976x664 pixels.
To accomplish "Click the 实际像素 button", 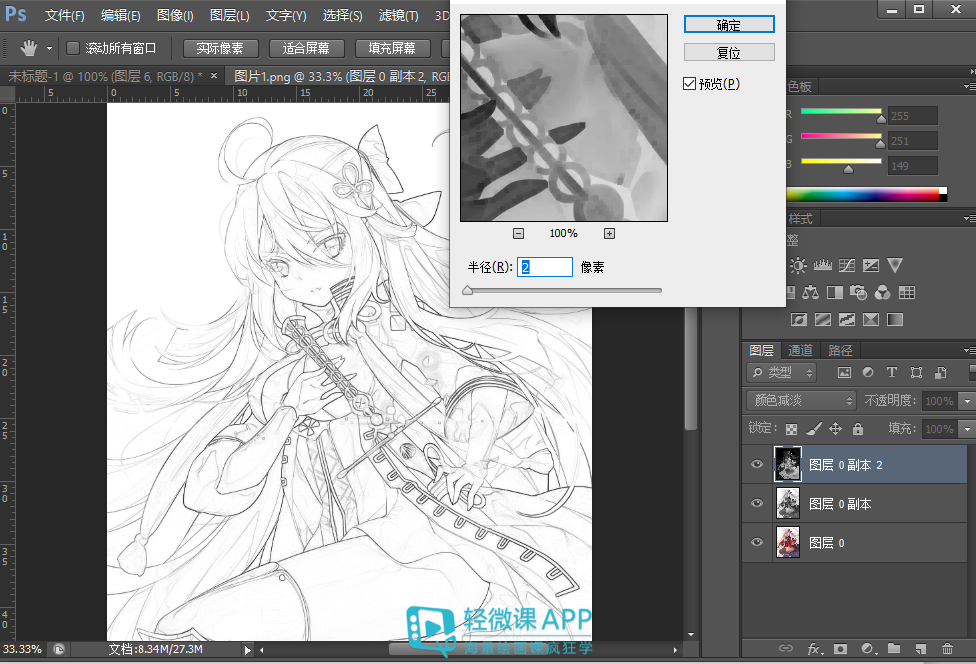I will pyautogui.click(x=220, y=48).
